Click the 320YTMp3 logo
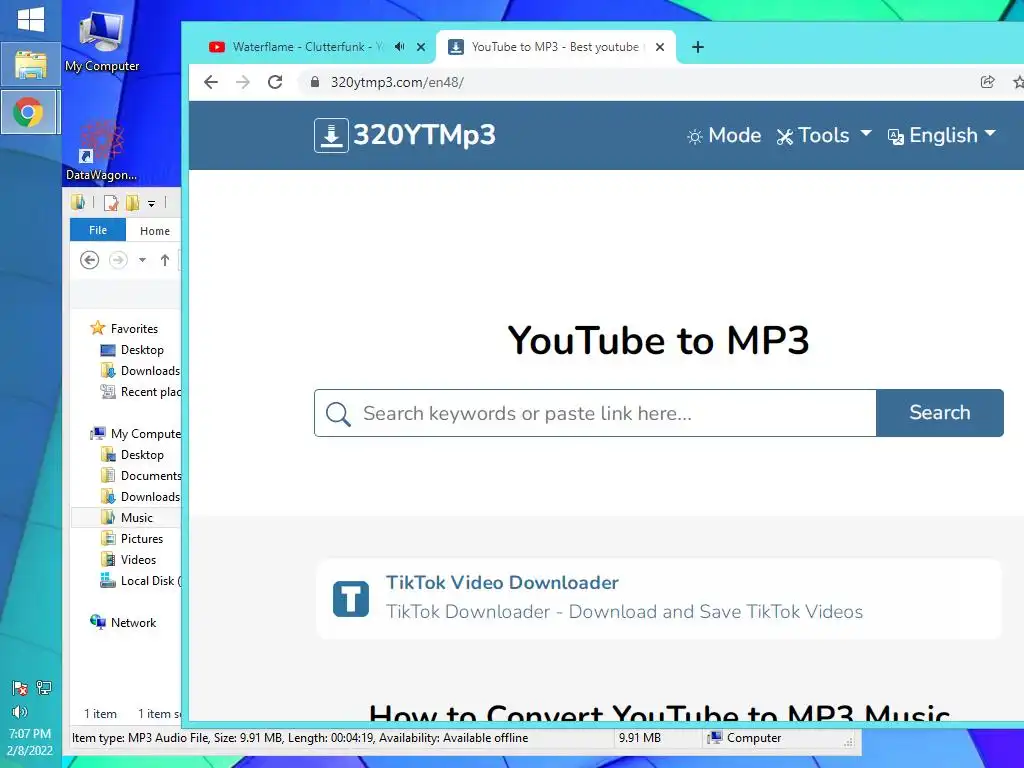 tap(405, 135)
